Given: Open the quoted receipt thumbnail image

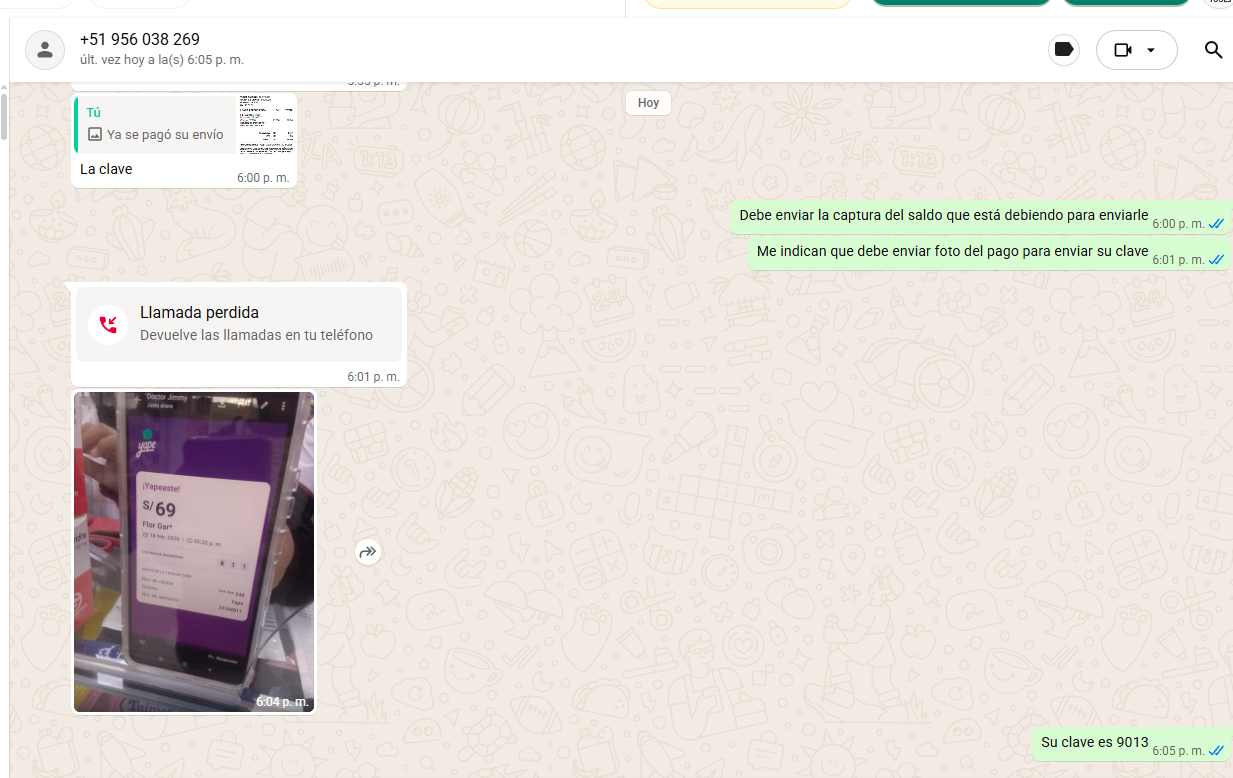Looking at the screenshot, I should coord(266,125).
